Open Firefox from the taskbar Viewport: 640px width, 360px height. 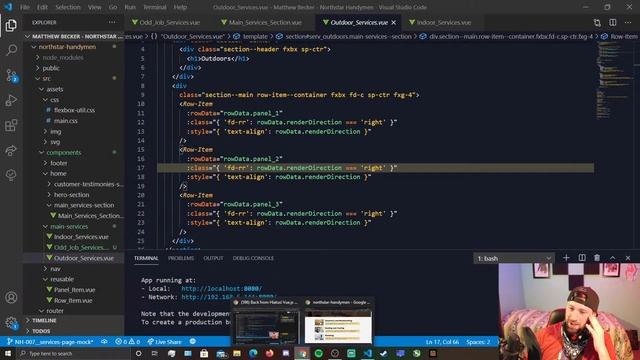click(269, 353)
